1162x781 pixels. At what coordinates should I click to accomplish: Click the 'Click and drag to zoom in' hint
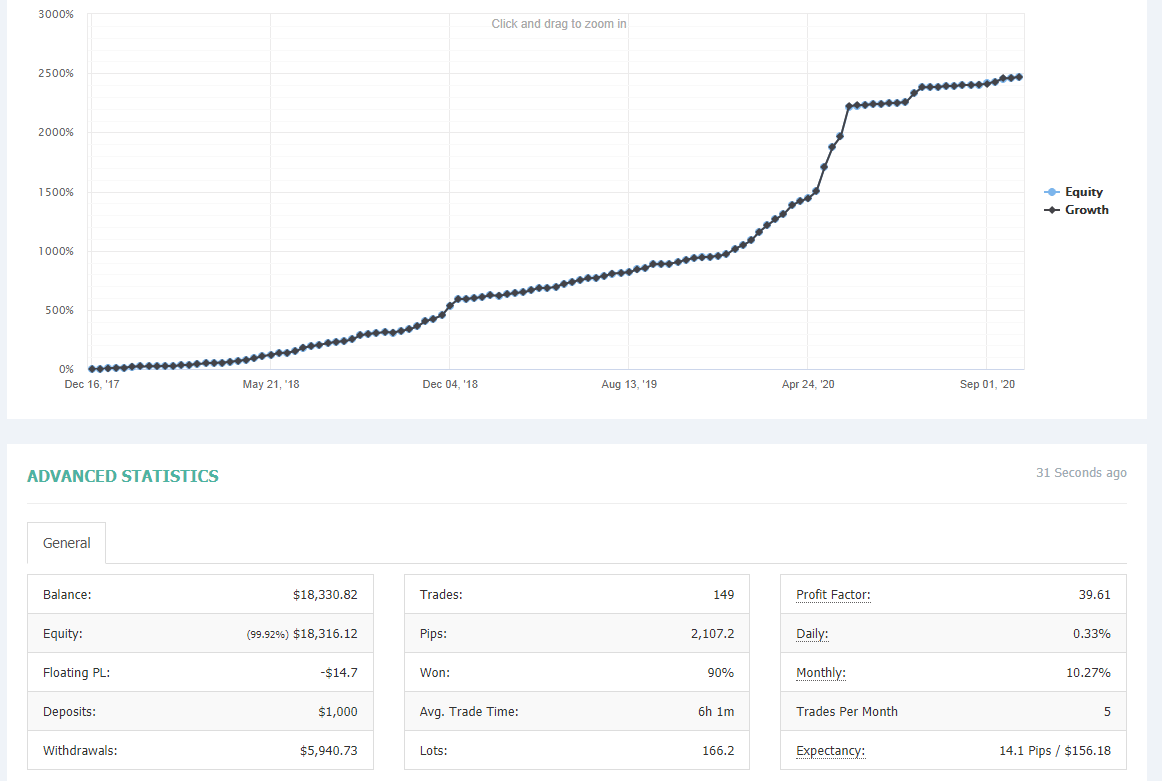coord(559,24)
